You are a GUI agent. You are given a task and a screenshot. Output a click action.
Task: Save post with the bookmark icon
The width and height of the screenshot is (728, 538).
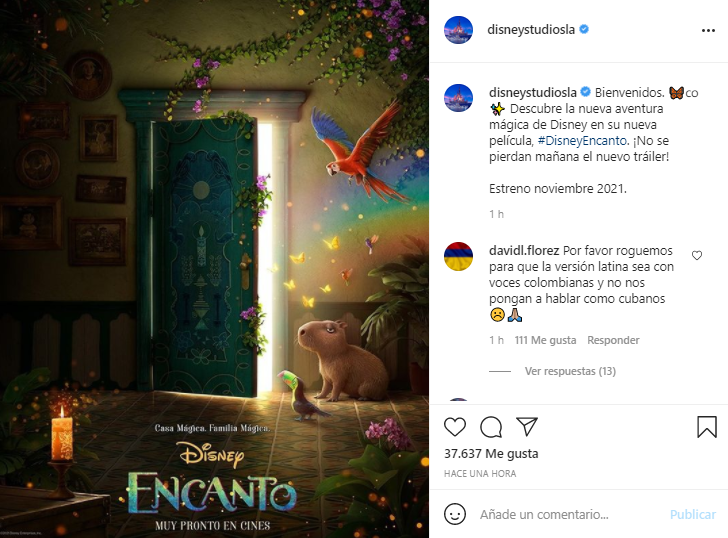[x=707, y=427]
